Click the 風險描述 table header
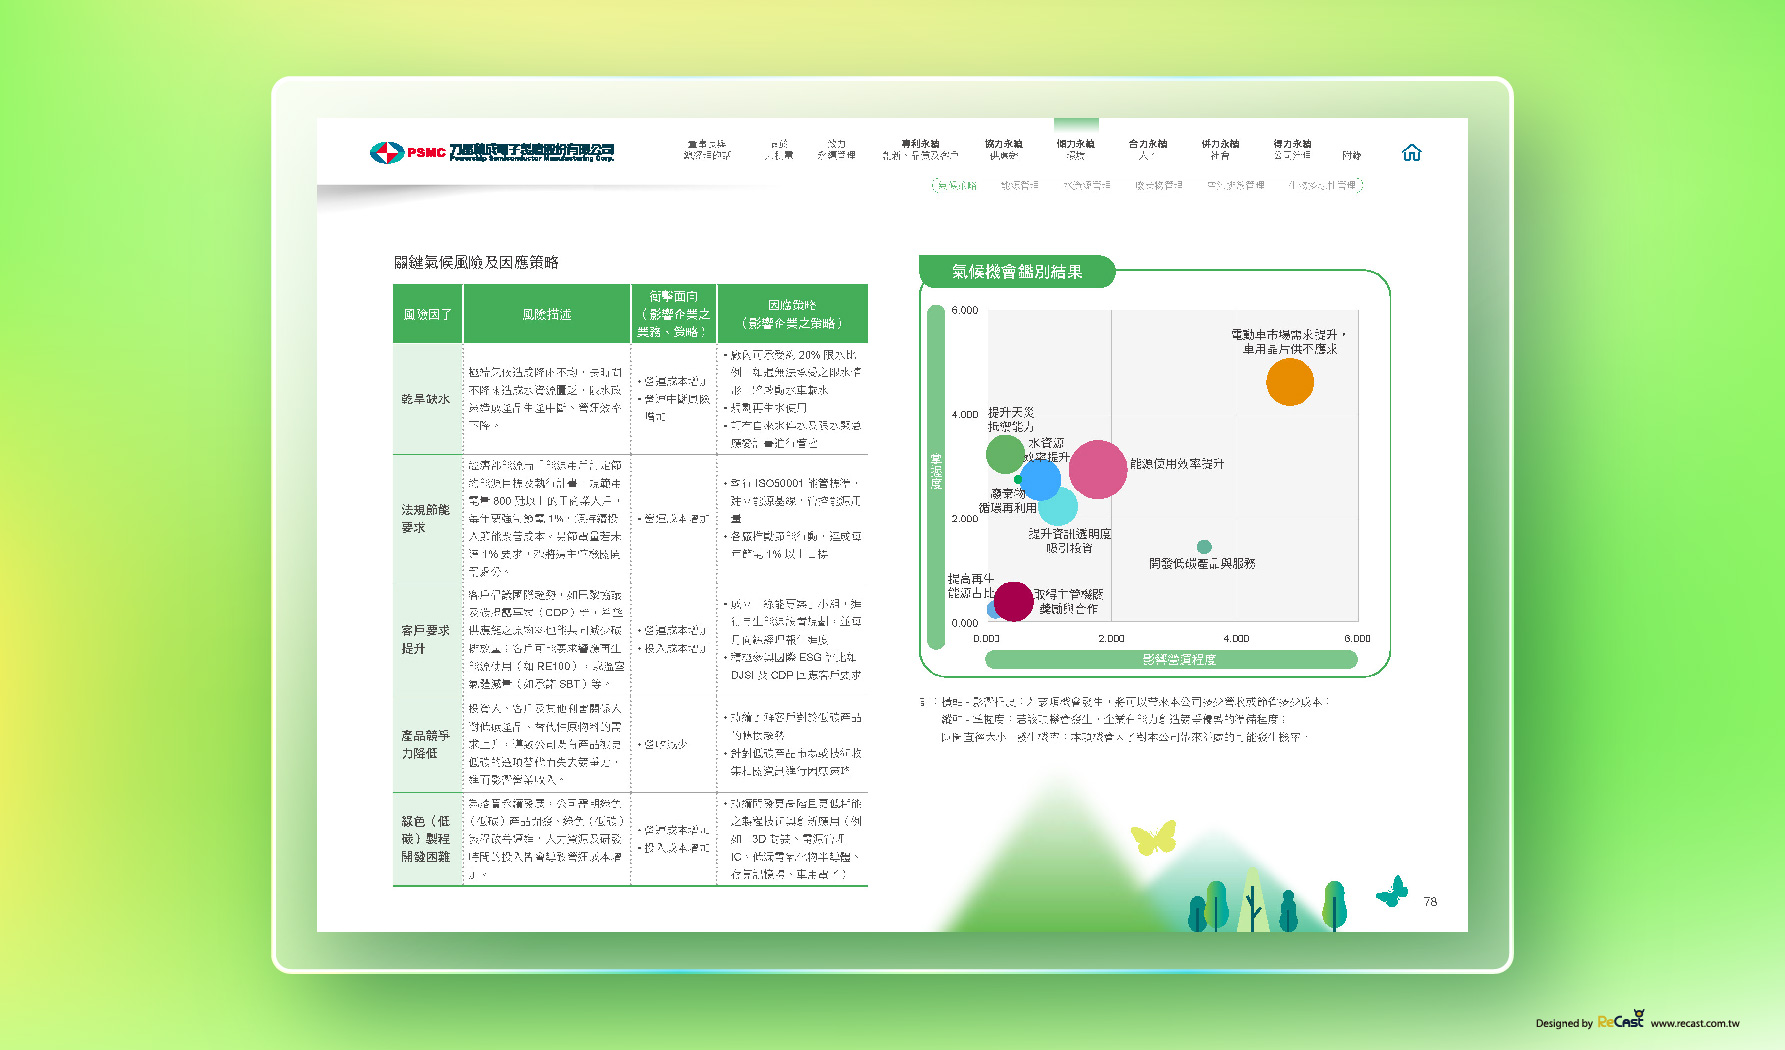Viewport: 1785px width, 1050px height. point(547,314)
